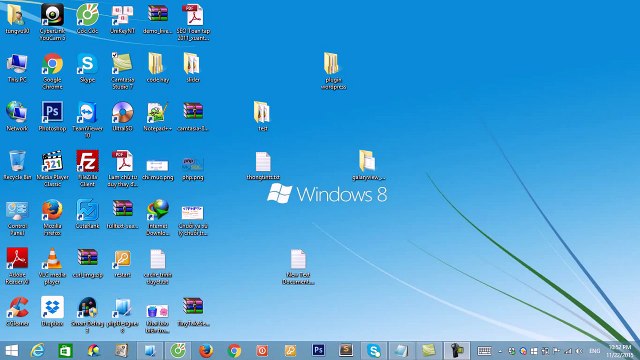Select the ccsl-img.zip archive on desktop
Viewport: 640px width, 360px height.
[87, 263]
